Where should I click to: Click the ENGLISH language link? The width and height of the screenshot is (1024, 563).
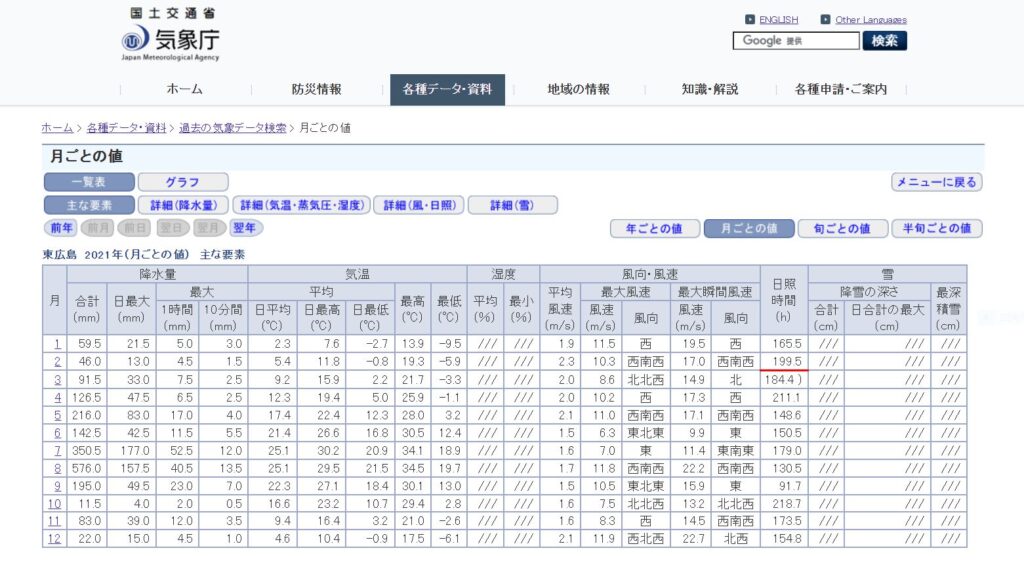(x=778, y=20)
